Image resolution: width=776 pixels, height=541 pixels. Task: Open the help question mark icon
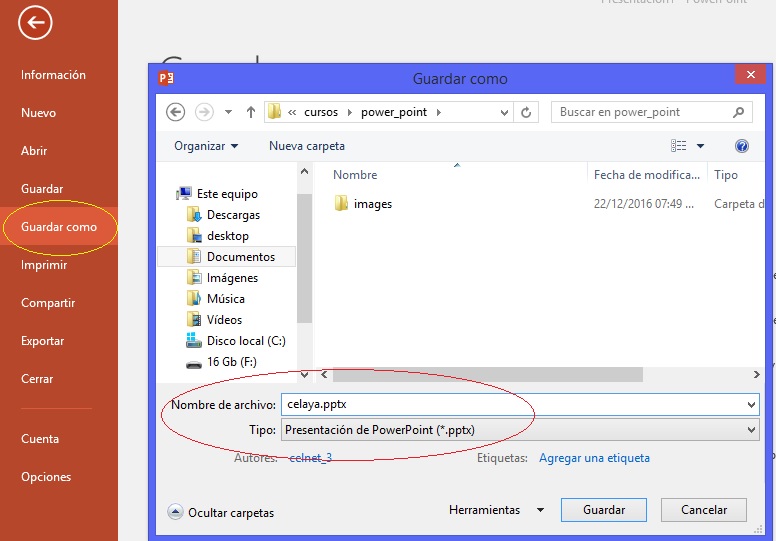click(x=741, y=146)
